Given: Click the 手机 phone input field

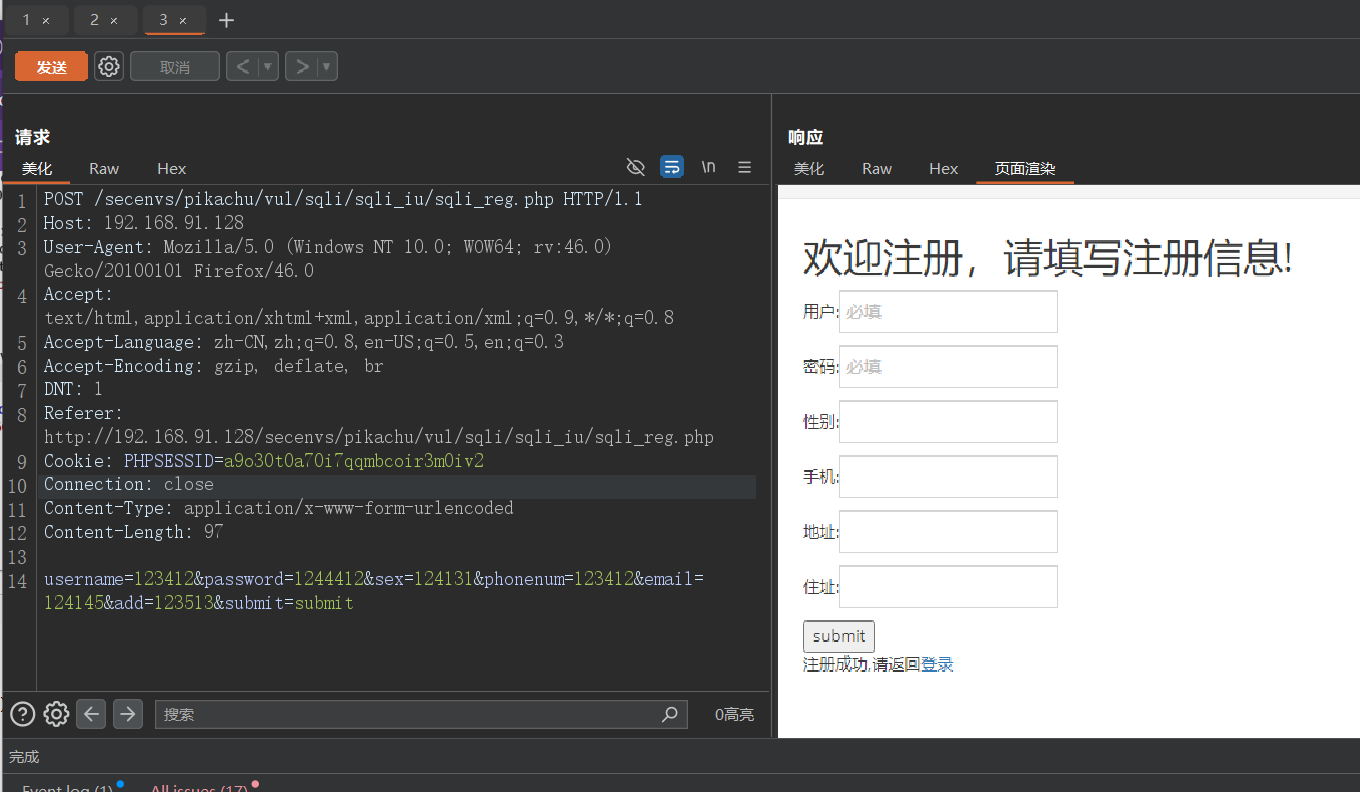Looking at the screenshot, I should tap(948, 477).
